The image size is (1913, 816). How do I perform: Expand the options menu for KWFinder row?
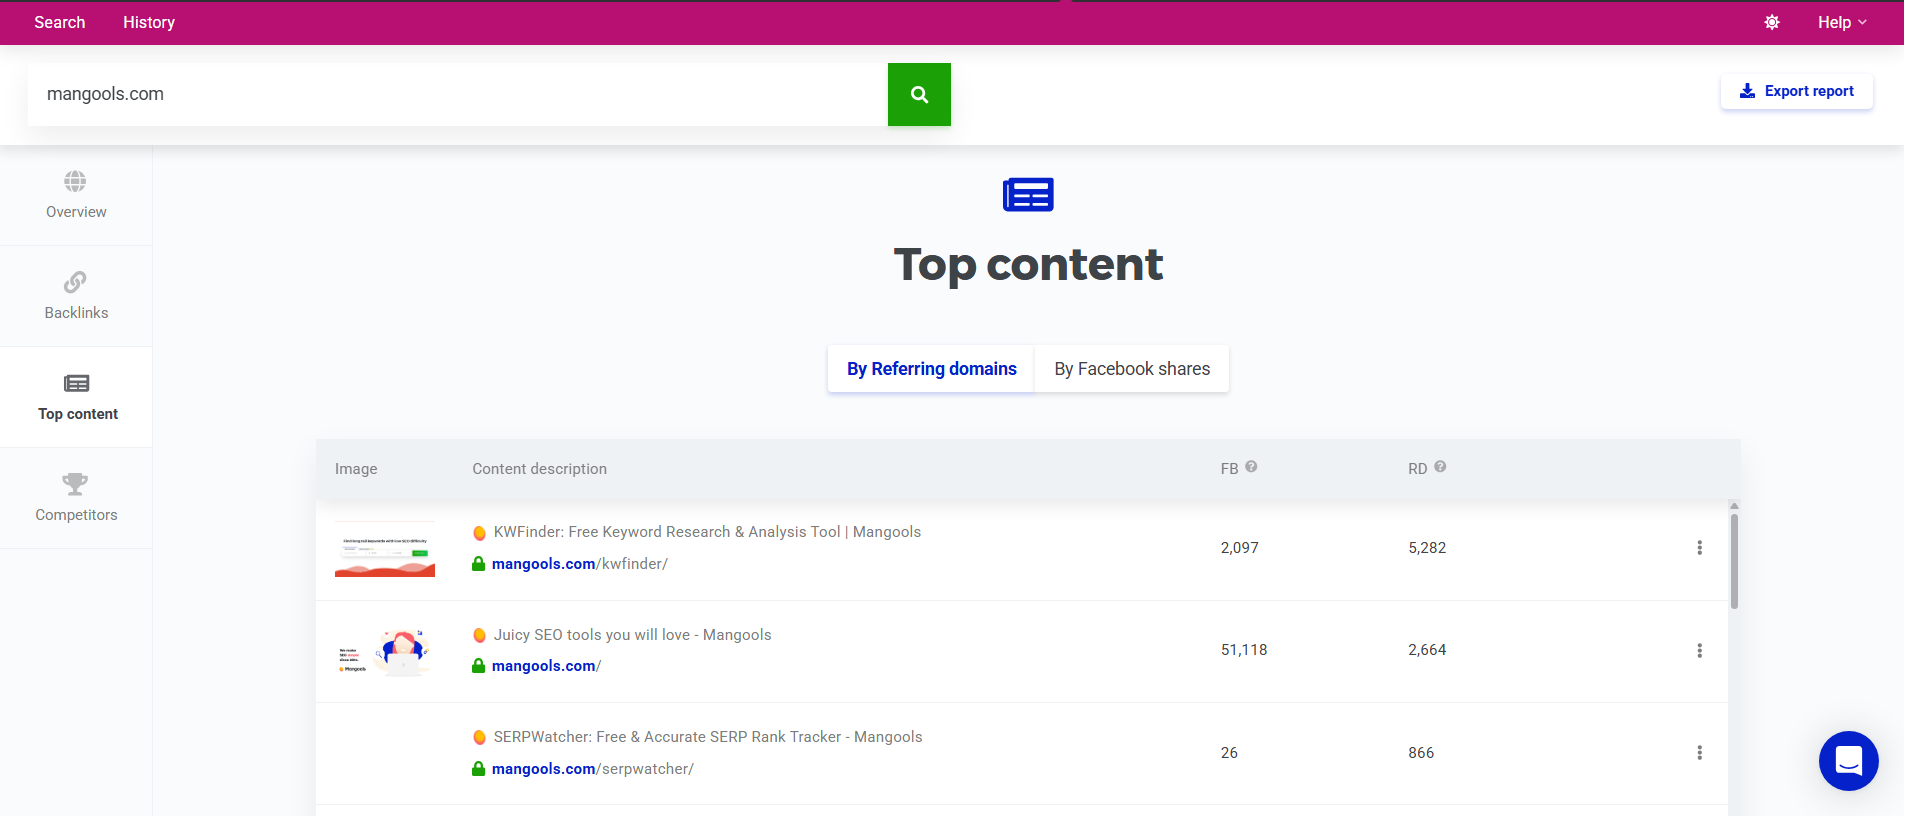pos(1699,548)
